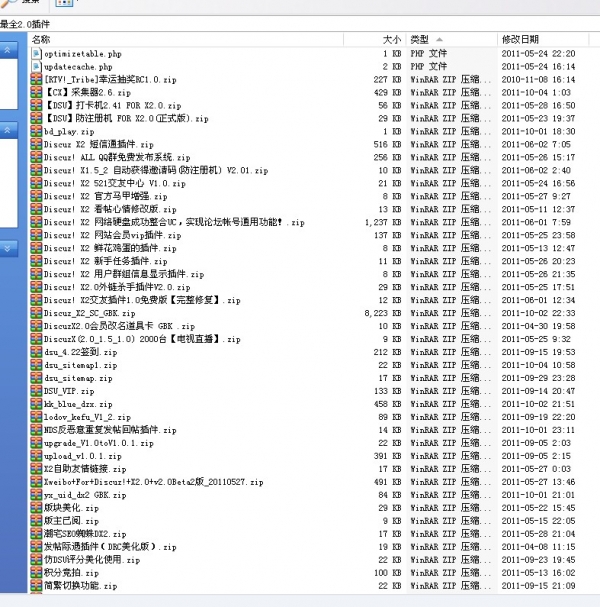This screenshot has height=607, width=600.
Task: Expand the collapsed sidebar panel with down chevron
Action: coord(8,249)
